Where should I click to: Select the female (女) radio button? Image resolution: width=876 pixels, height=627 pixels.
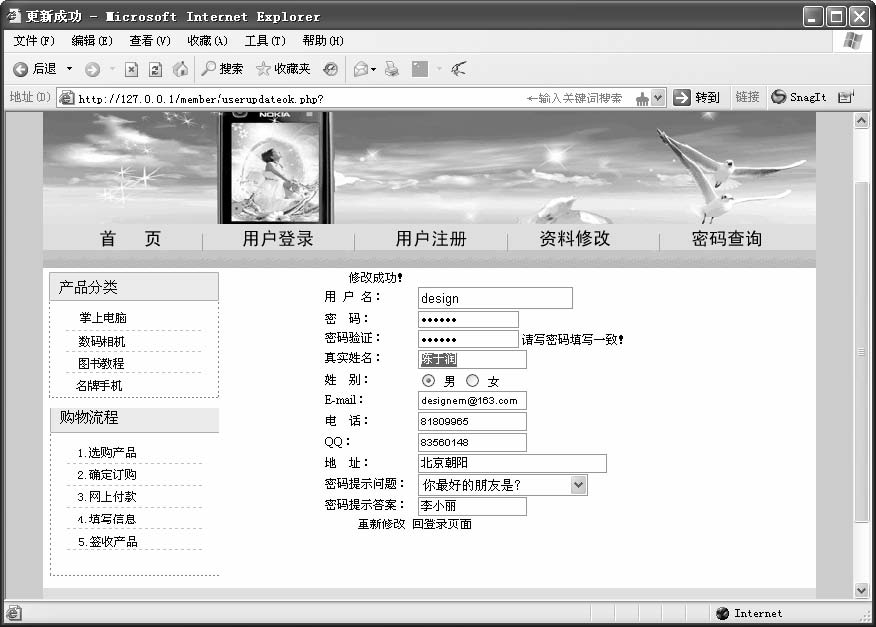[x=473, y=381]
